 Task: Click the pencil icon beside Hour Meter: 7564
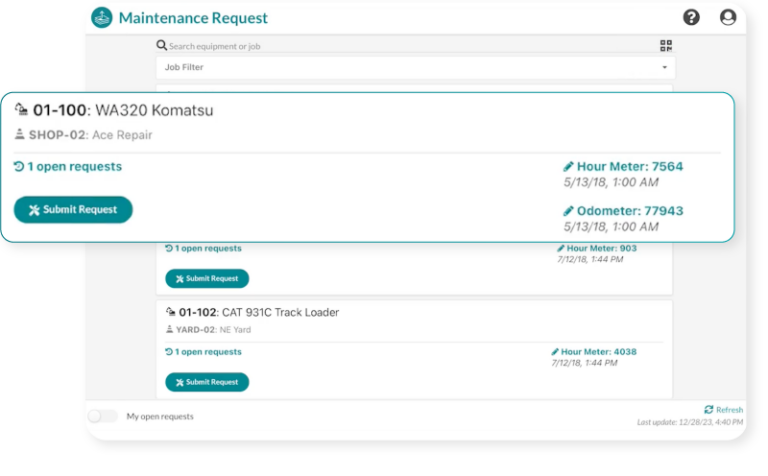(x=568, y=167)
